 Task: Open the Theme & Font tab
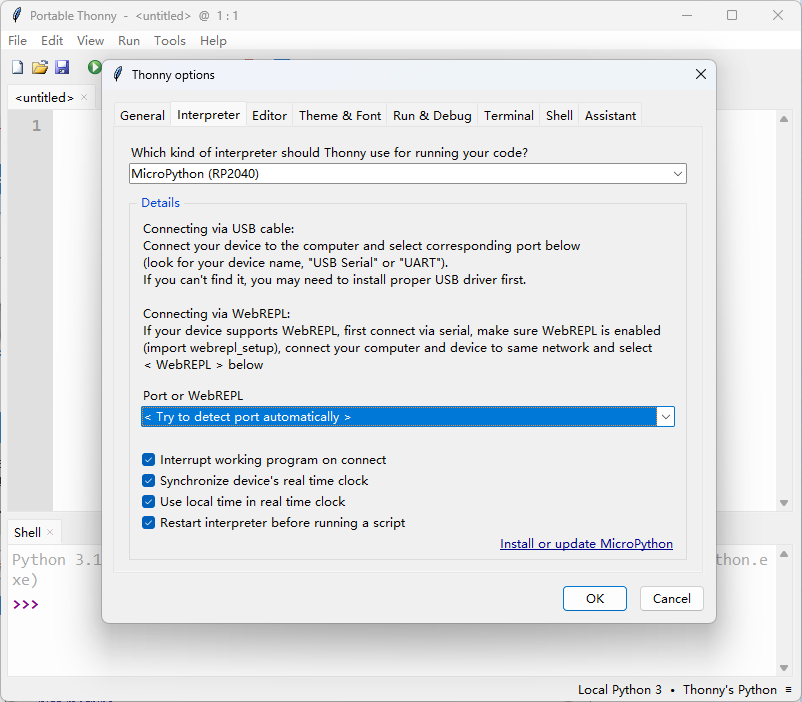340,116
